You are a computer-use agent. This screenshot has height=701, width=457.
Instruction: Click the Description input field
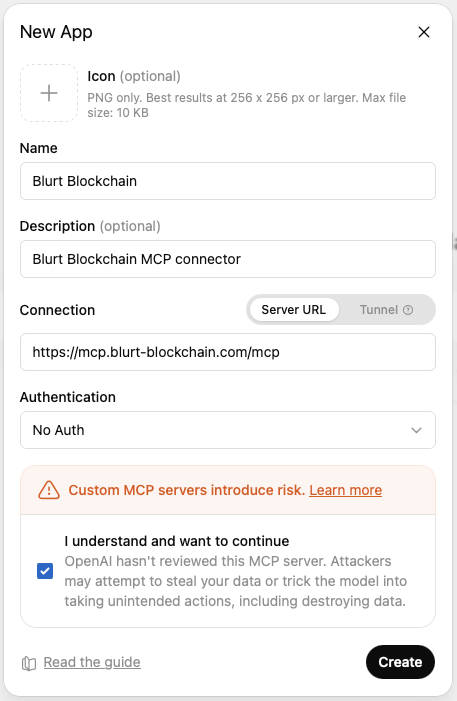click(228, 259)
